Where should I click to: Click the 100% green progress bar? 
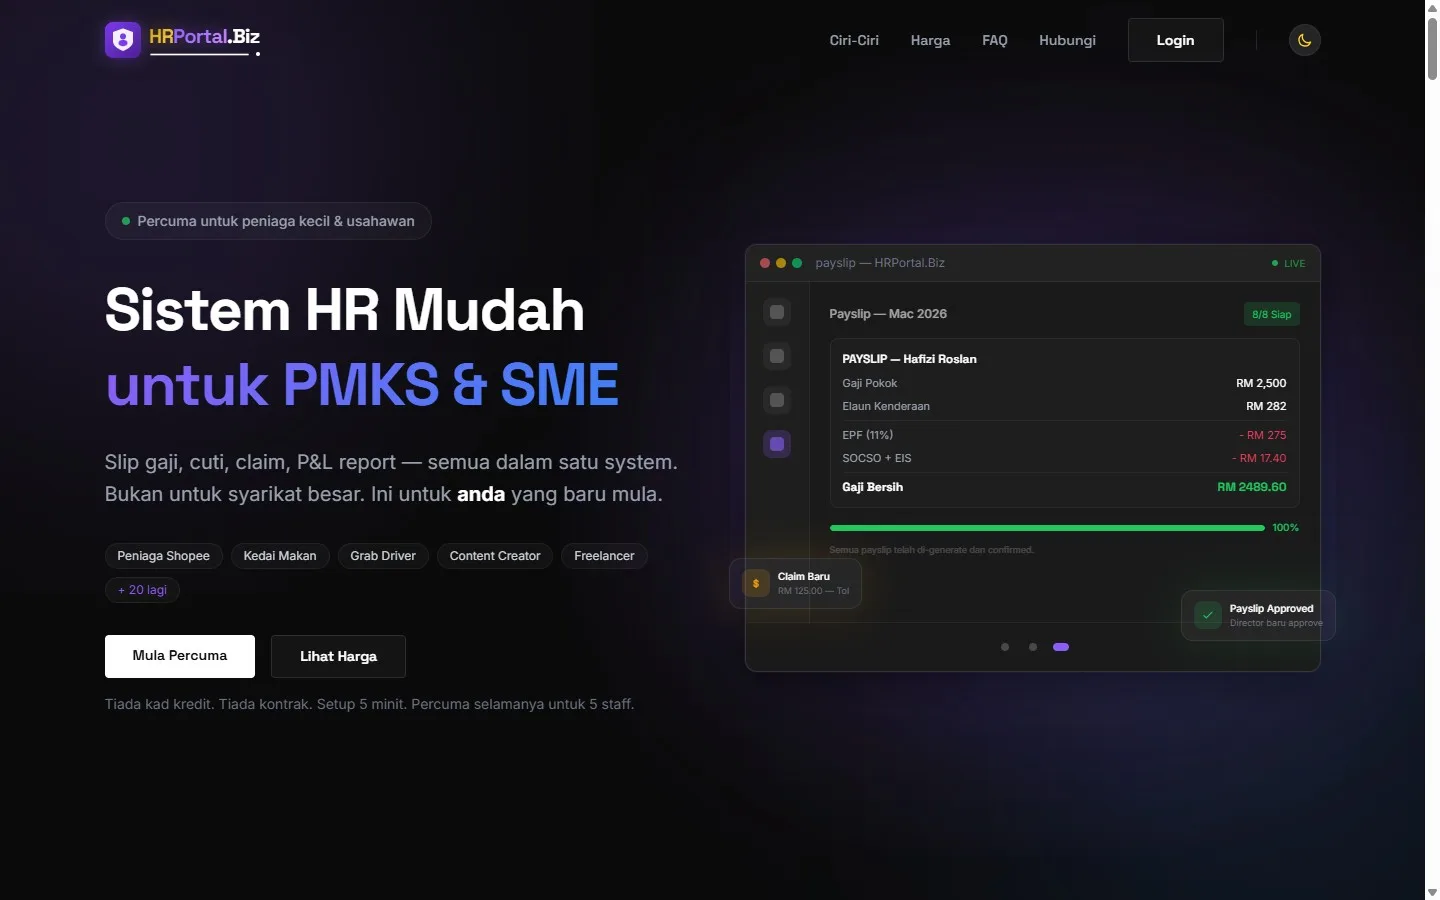pyautogui.click(x=1047, y=527)
